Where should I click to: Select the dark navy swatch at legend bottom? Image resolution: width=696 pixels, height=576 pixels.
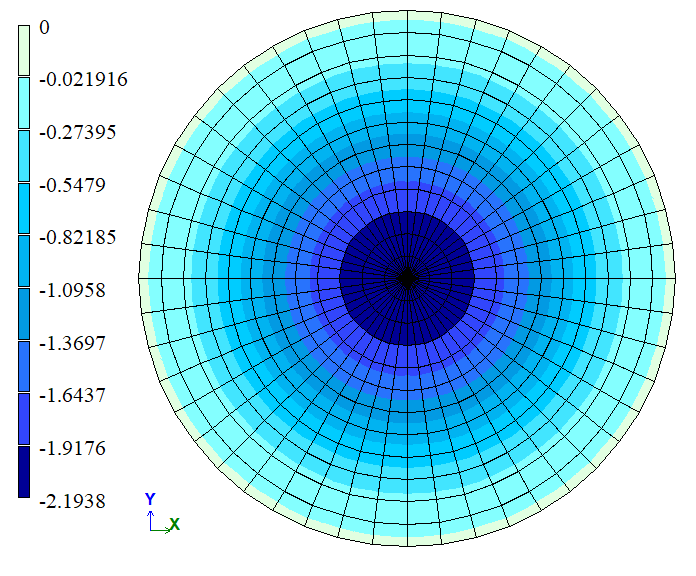pos(25,472)
